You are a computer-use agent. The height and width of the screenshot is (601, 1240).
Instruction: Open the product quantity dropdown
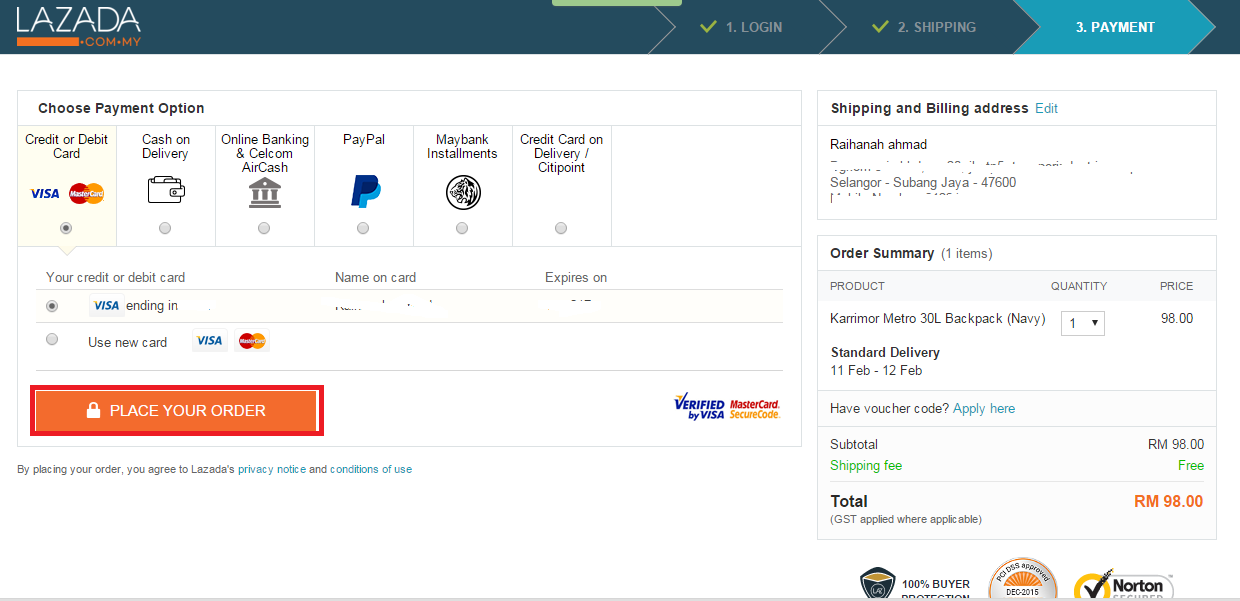[1083, 323]
